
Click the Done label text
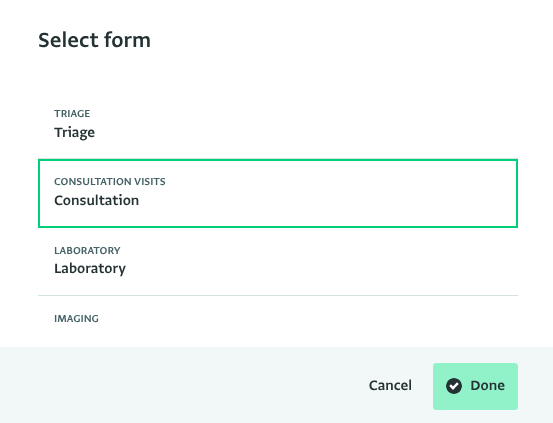[487, 386]
